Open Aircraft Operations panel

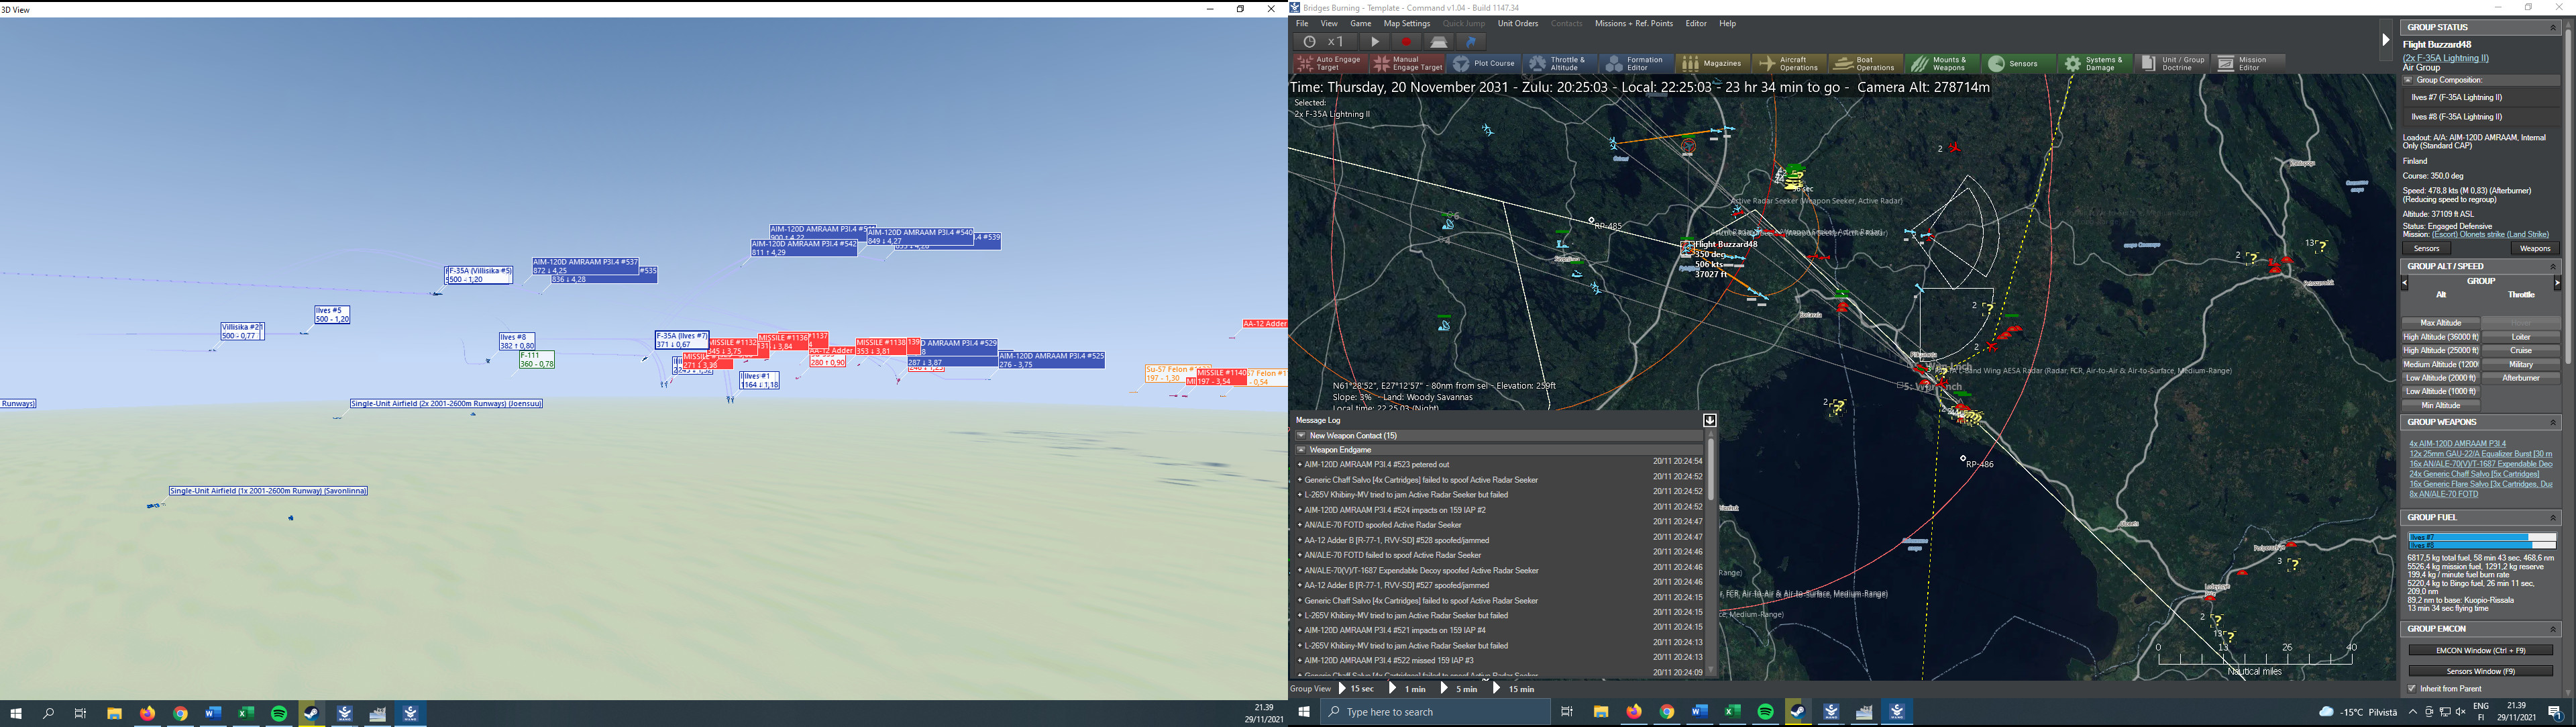coord(1788,64)
